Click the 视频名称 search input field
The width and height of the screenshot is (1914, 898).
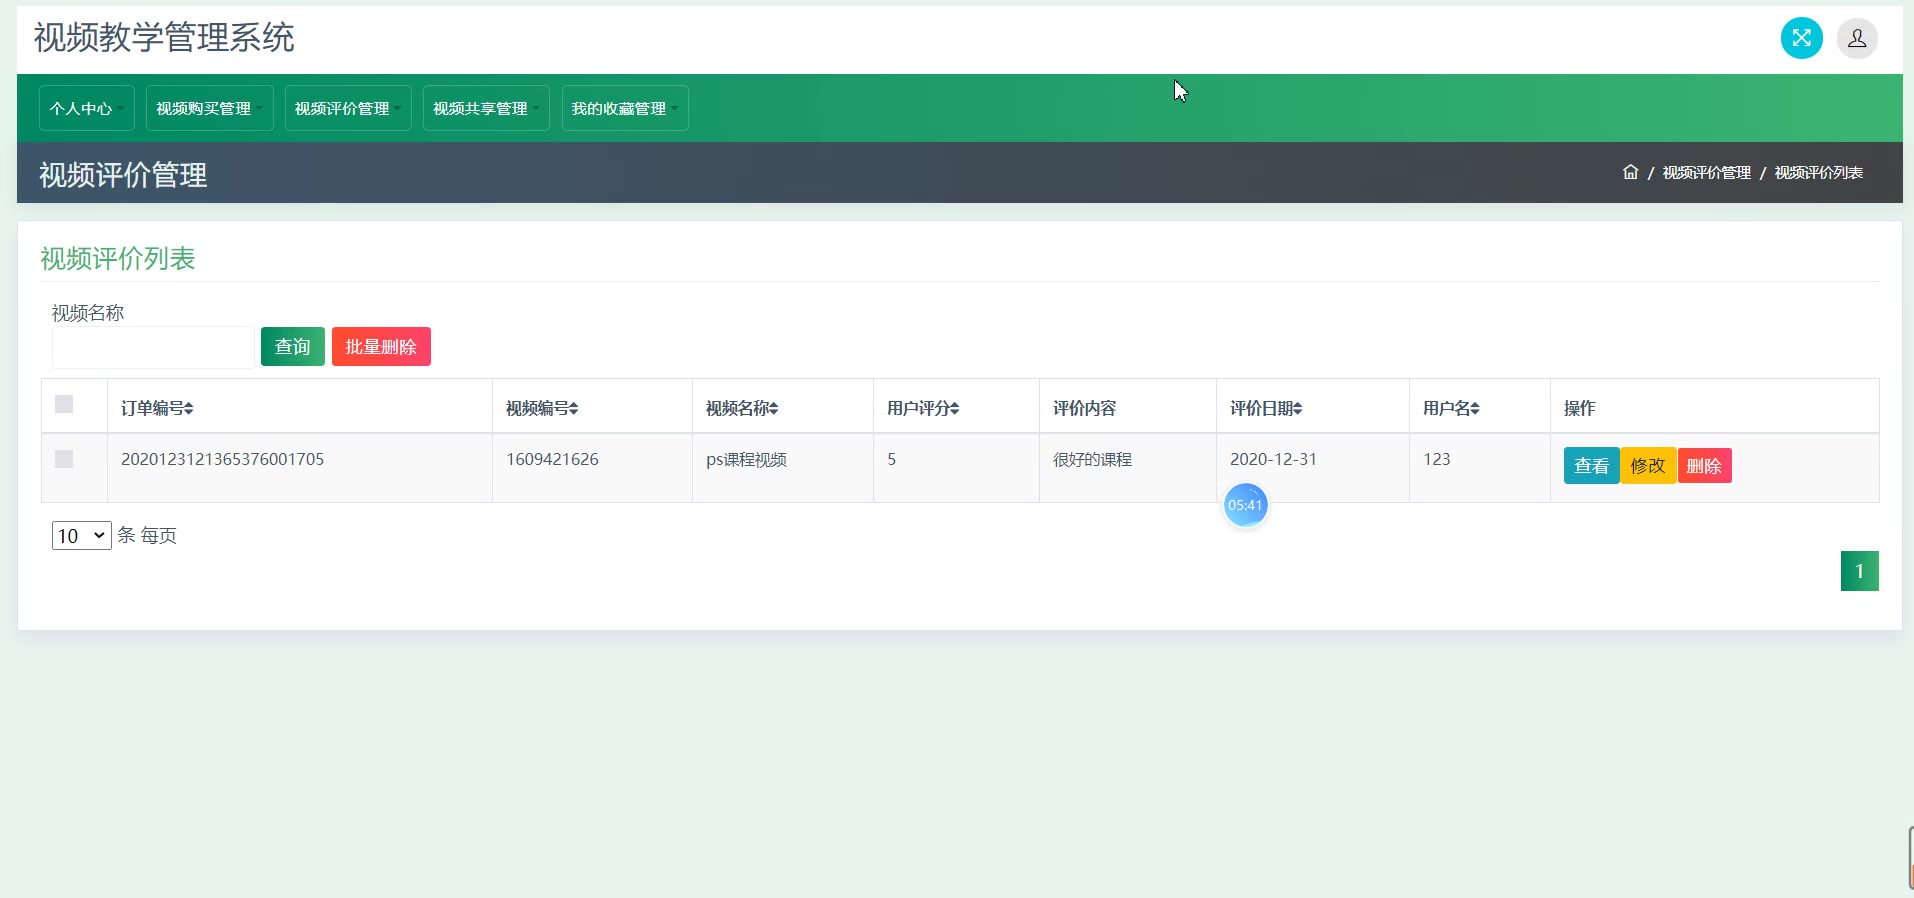[x=153, y=347]
